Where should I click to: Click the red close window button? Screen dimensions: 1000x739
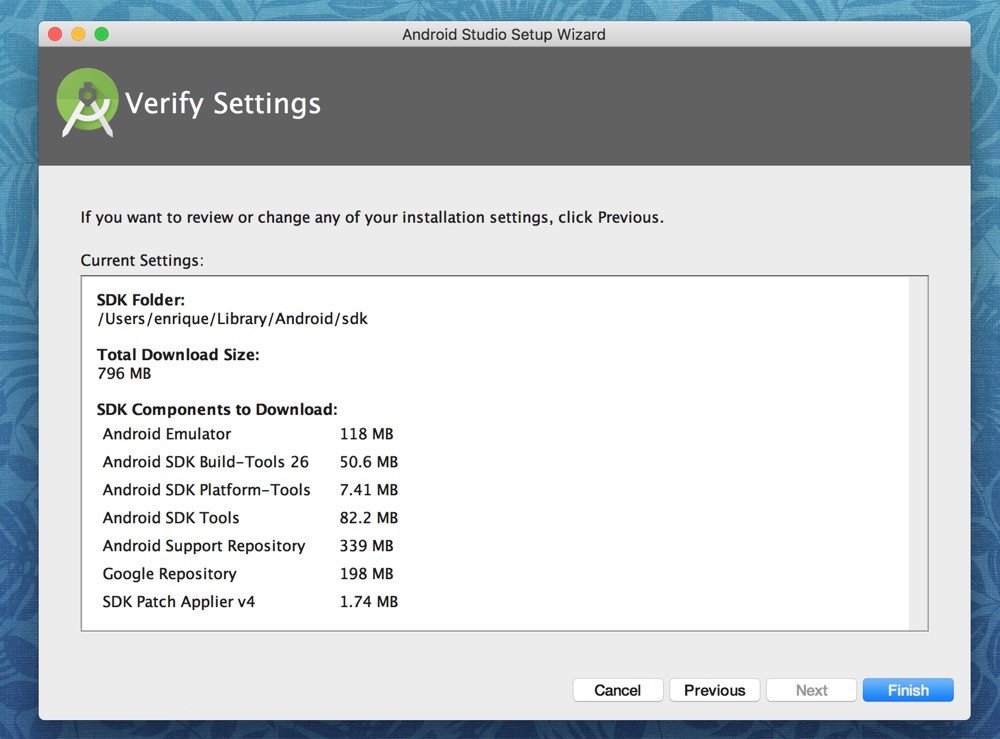pos(54,34)
